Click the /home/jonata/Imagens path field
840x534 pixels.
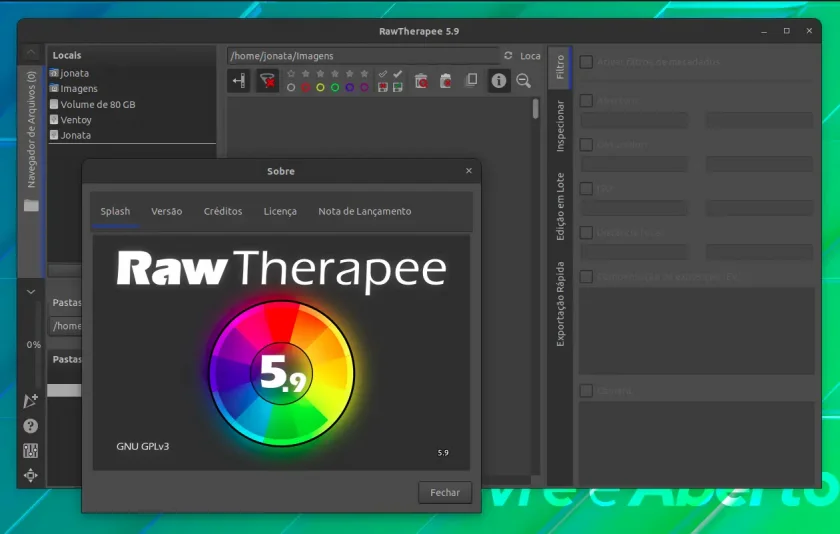(x=363, y=56)
